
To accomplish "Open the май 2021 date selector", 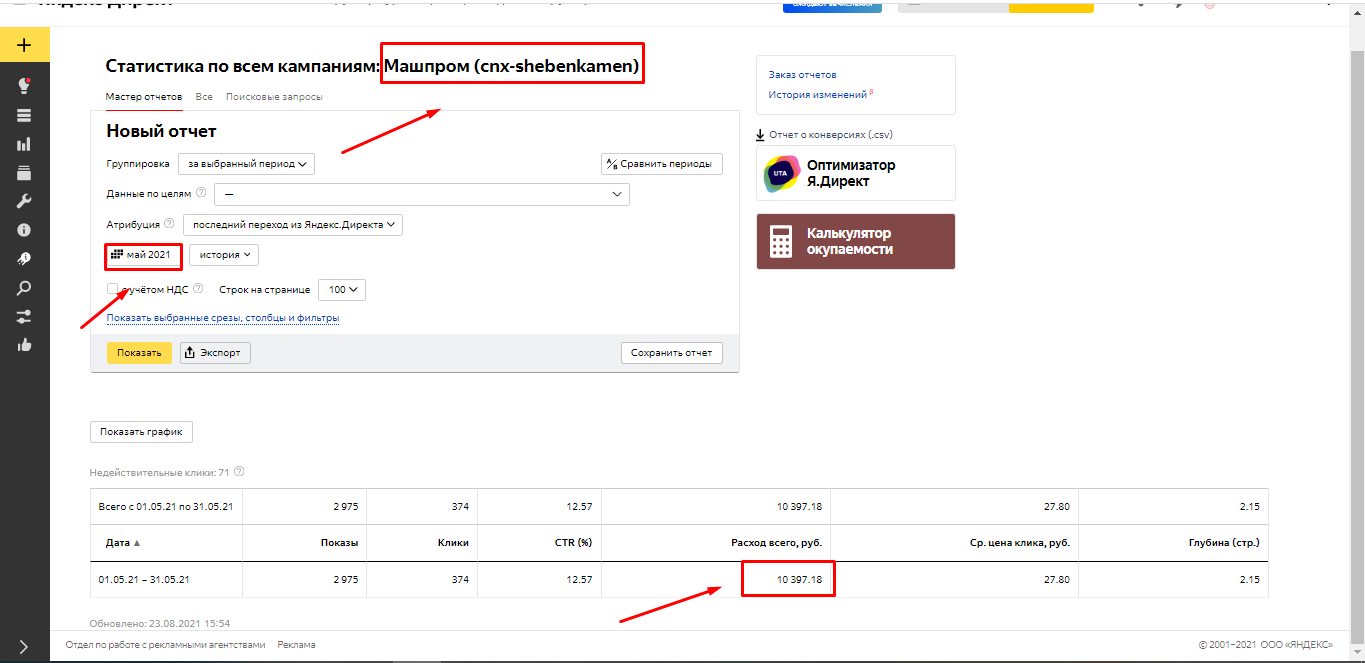I will coord(143,256).
